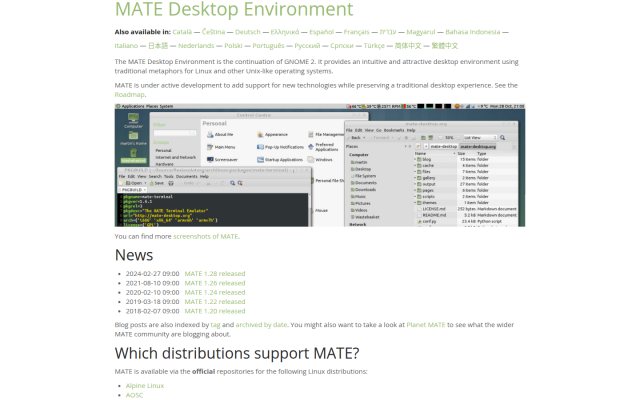The height and width of the screenshot is (400, 640).
Task: Read the MATE 1.28 released post
Action: click(x=215, y=273)
